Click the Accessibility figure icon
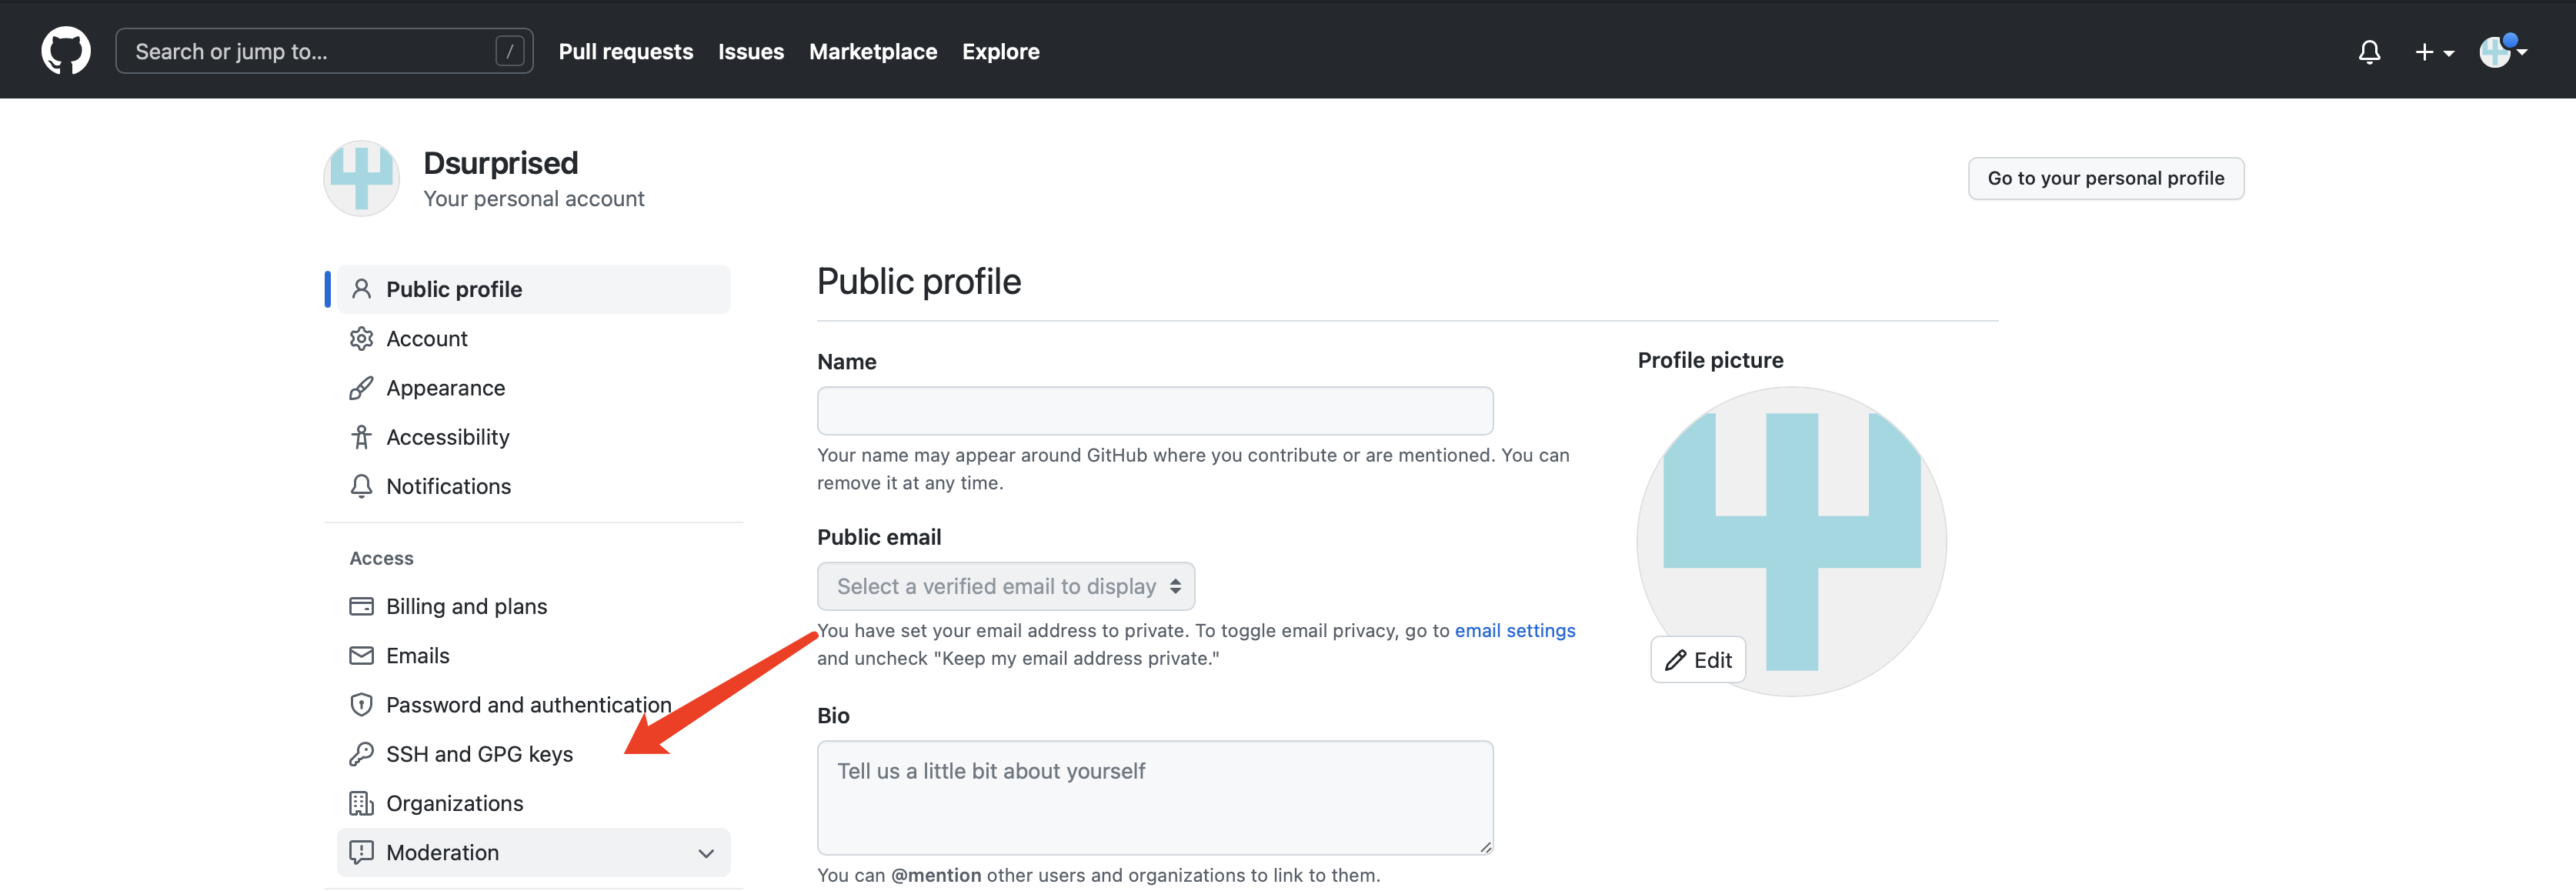Viewport: 2576px width, 891px height. [x=361, y=437]
